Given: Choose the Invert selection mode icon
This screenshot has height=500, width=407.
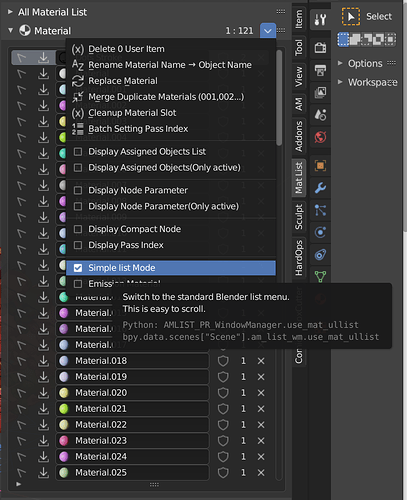Looking at the screenshot, I should coord(378,39).
